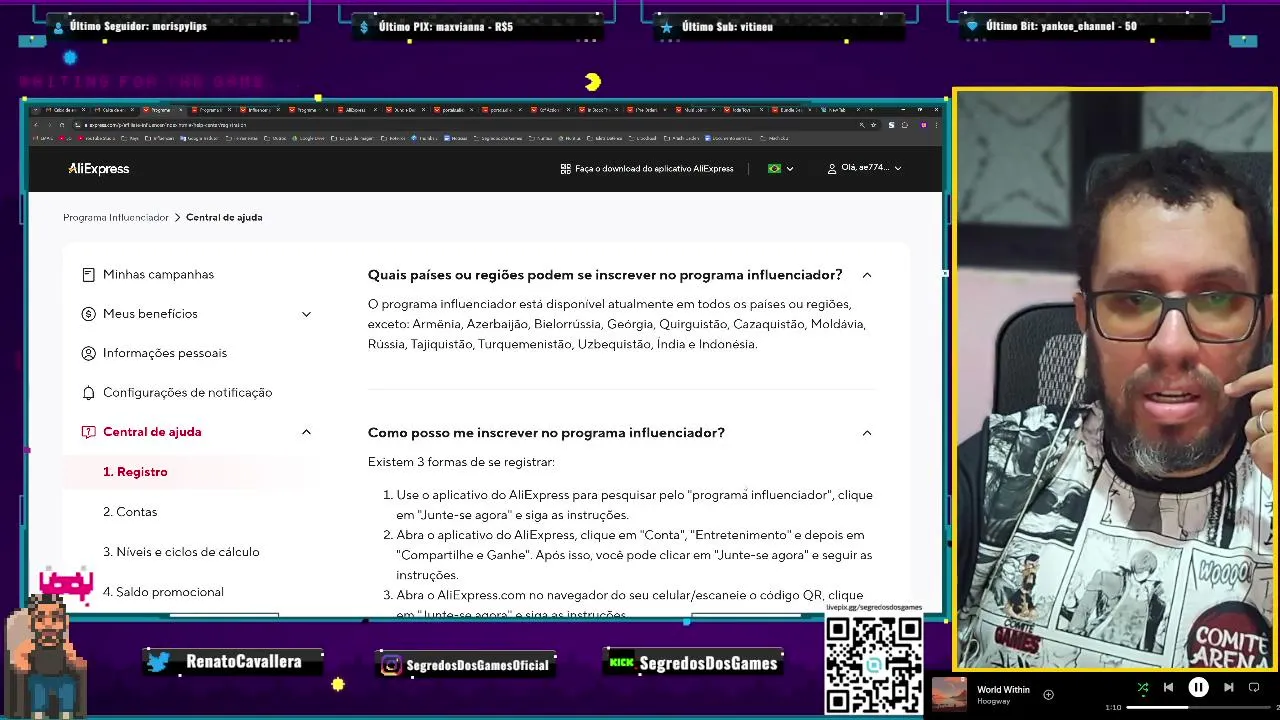The width and height of the screenshot is (1280, 720).
Task: Click the 'Meus benefícios' coin icon
Action: 88,314
